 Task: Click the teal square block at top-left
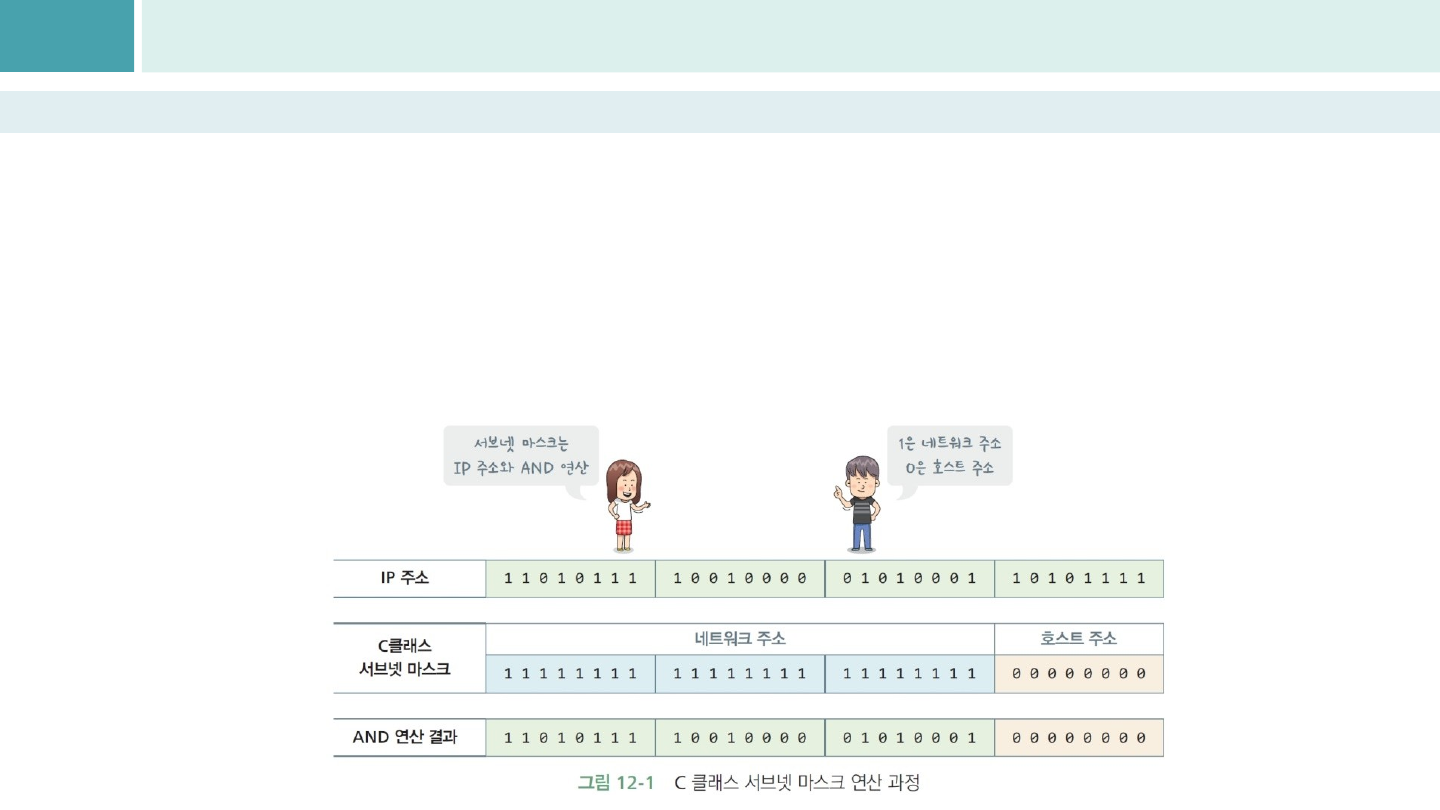(66, 36)
